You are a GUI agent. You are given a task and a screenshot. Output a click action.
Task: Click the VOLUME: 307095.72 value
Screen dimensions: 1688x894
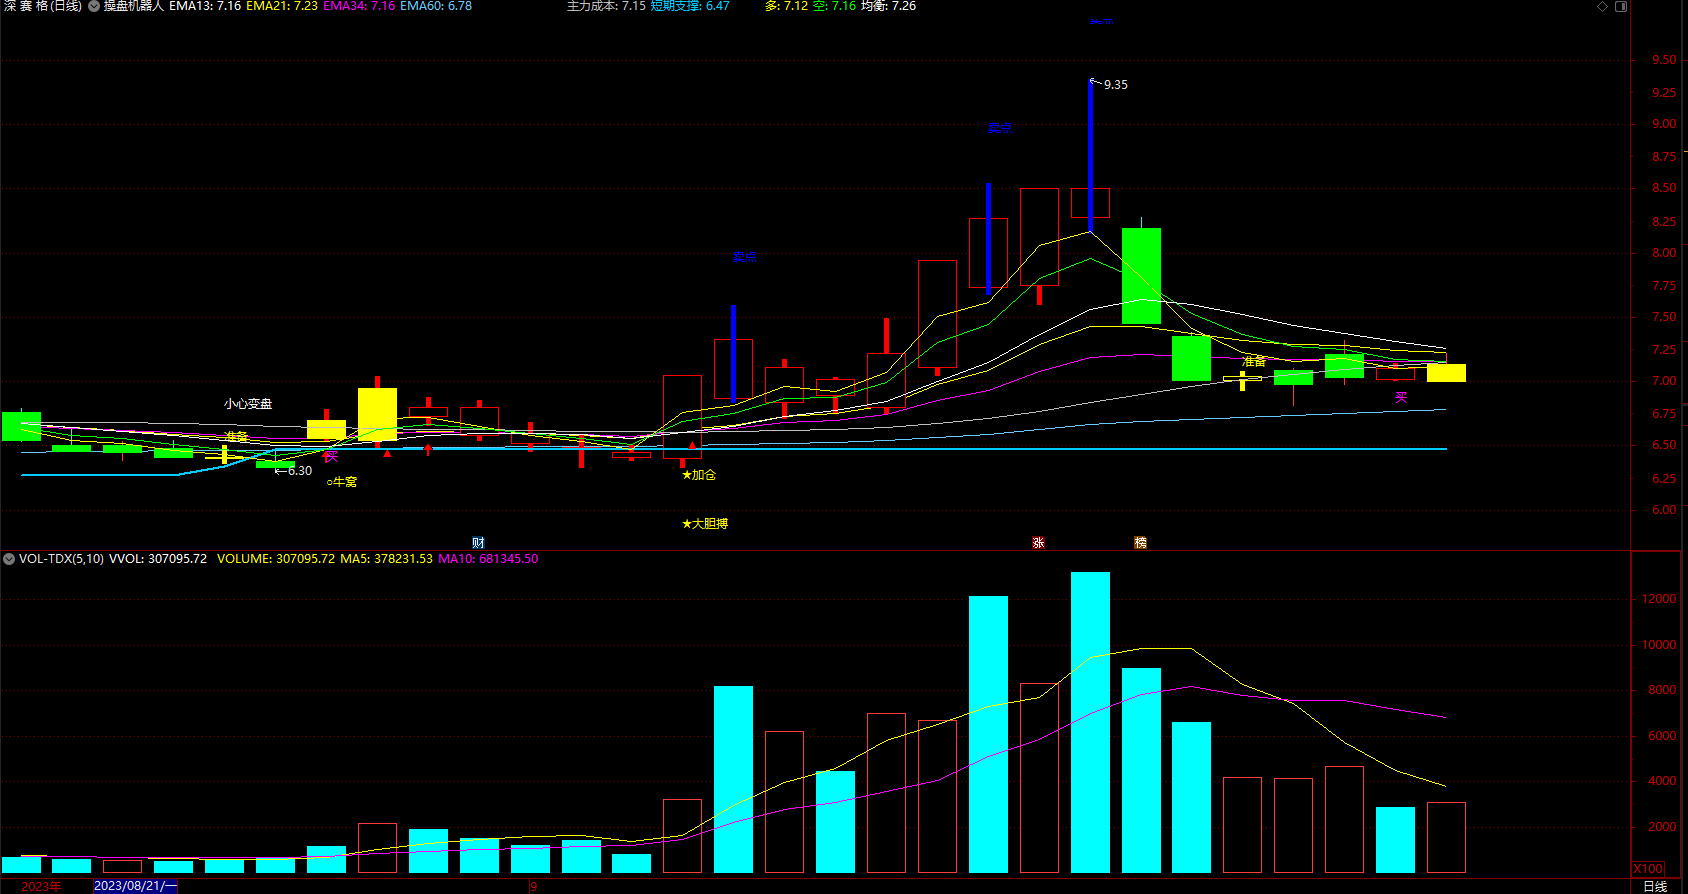[276, 559]
